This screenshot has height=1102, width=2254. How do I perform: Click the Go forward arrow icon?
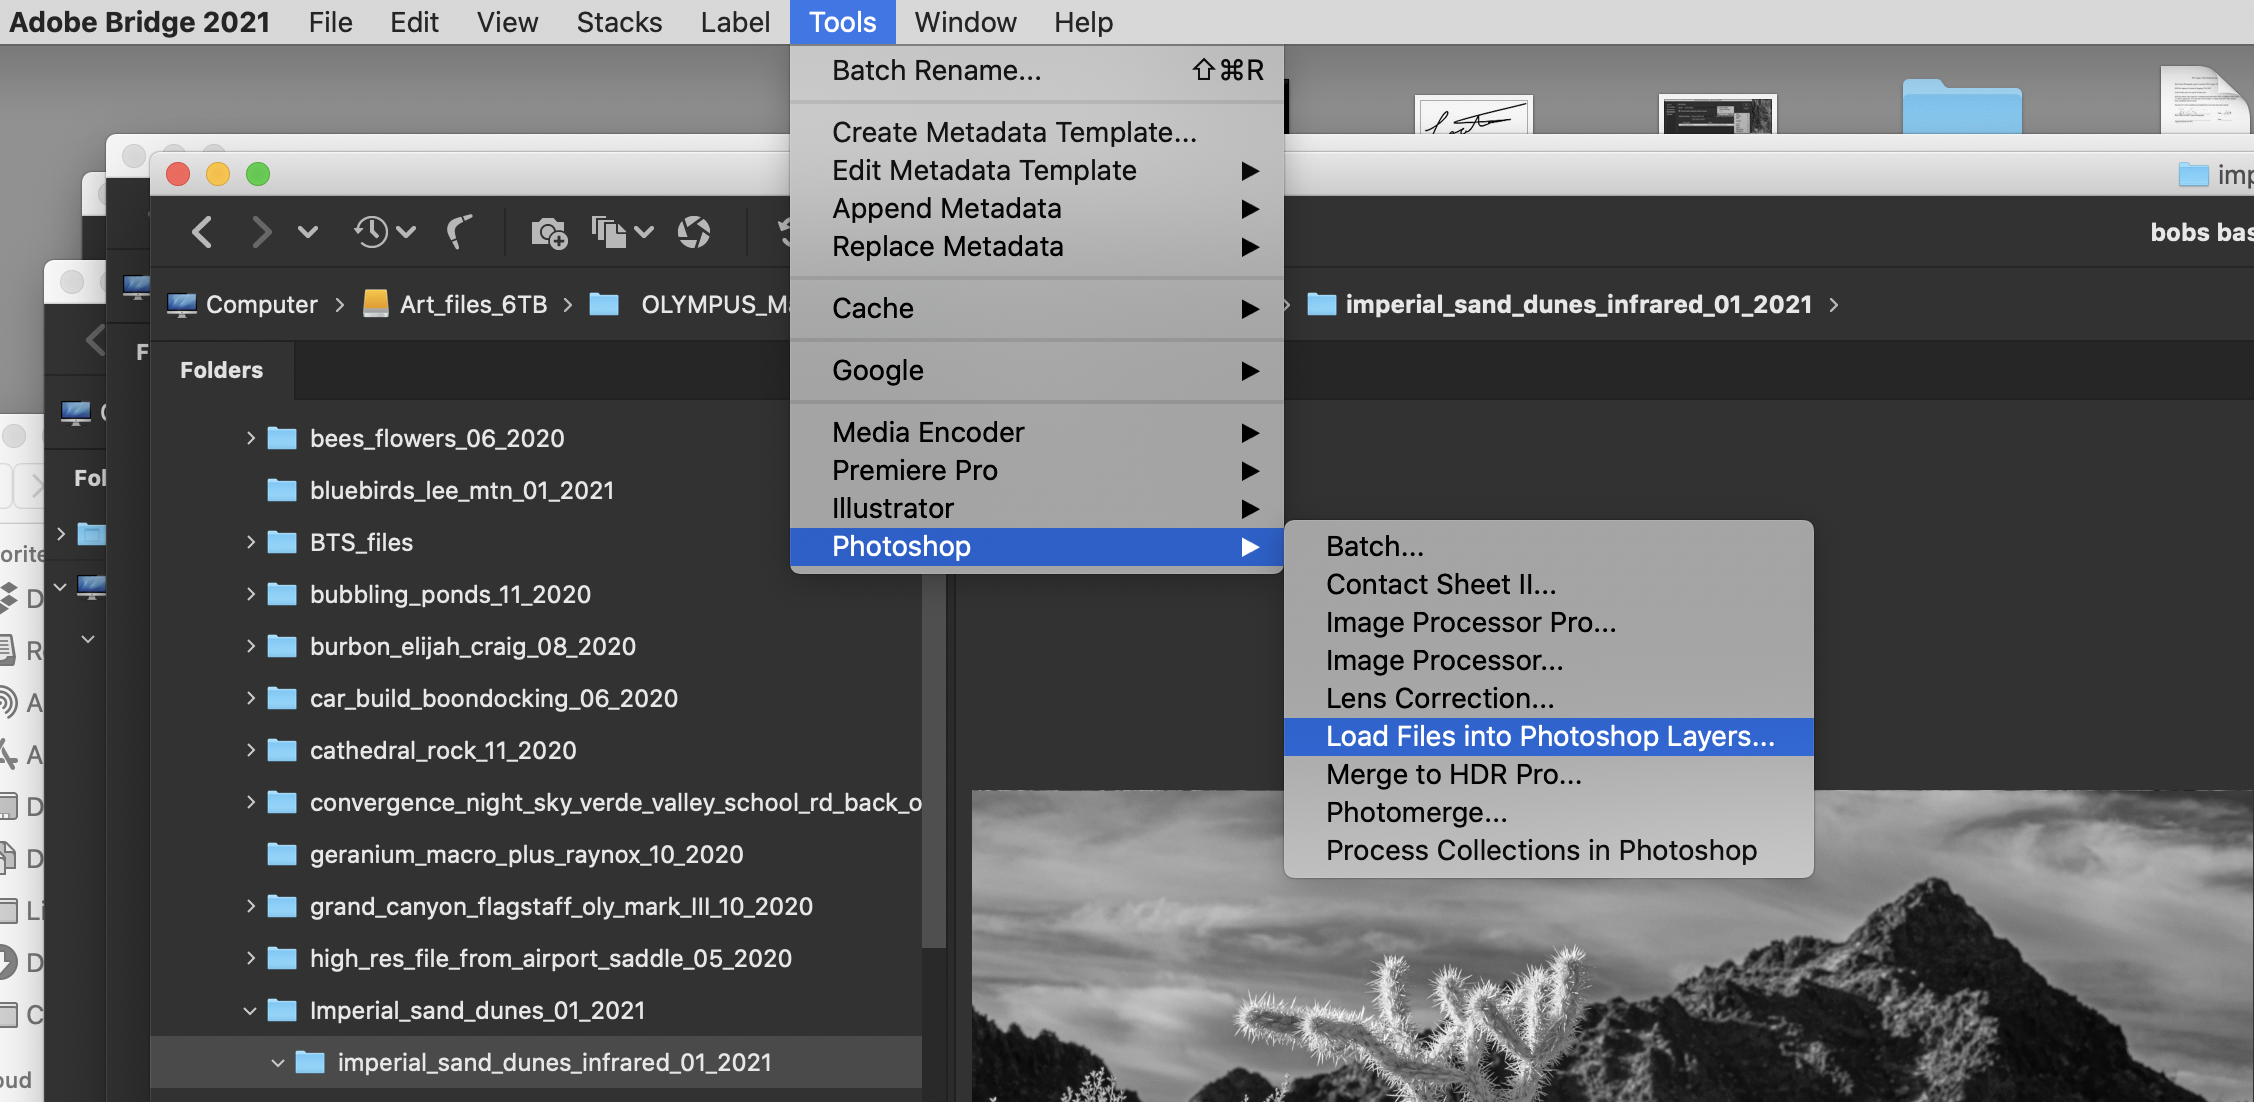coord(261,232)
